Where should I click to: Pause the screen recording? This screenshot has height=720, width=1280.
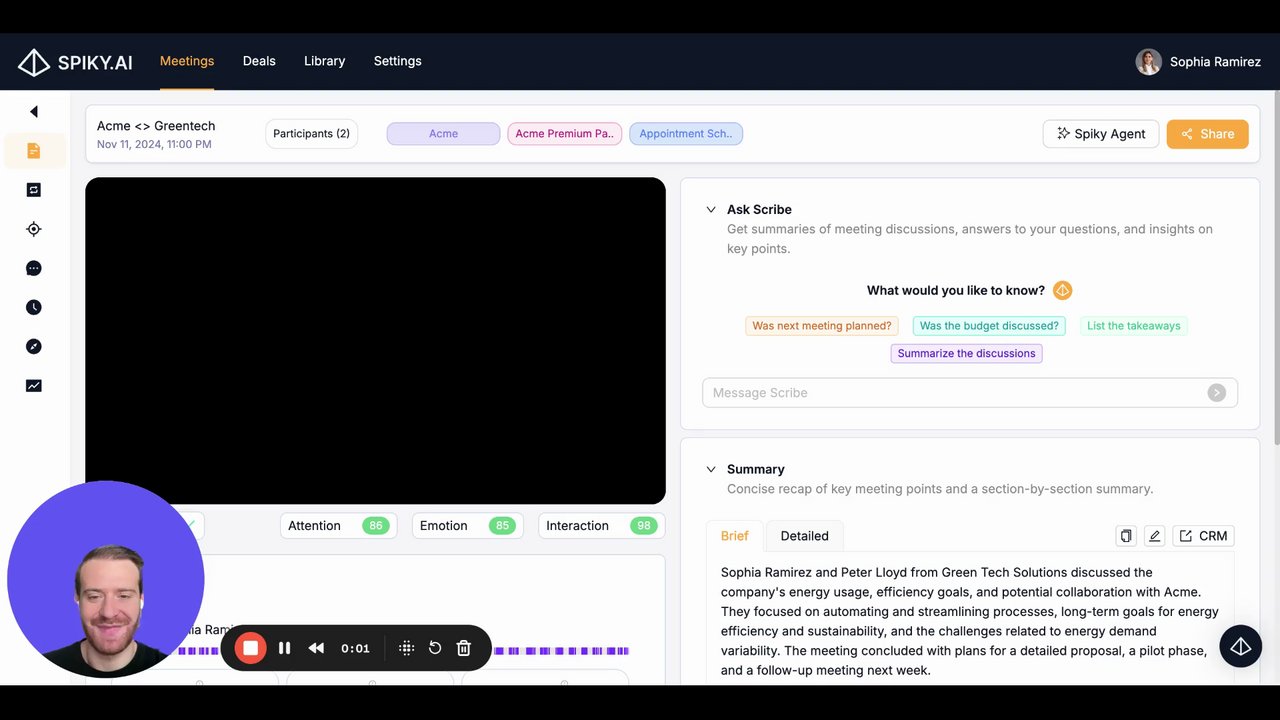tap(285, 648)
